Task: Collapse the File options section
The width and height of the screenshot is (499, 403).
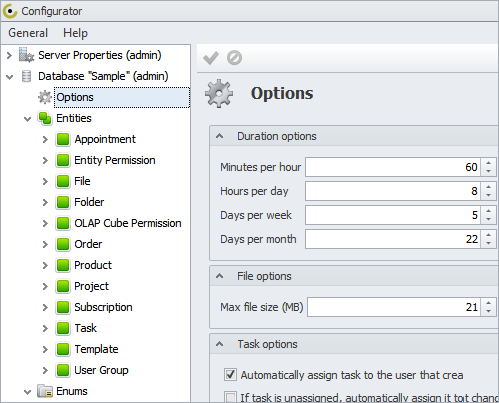Action: pyautogui.click(x=219, y=276)
